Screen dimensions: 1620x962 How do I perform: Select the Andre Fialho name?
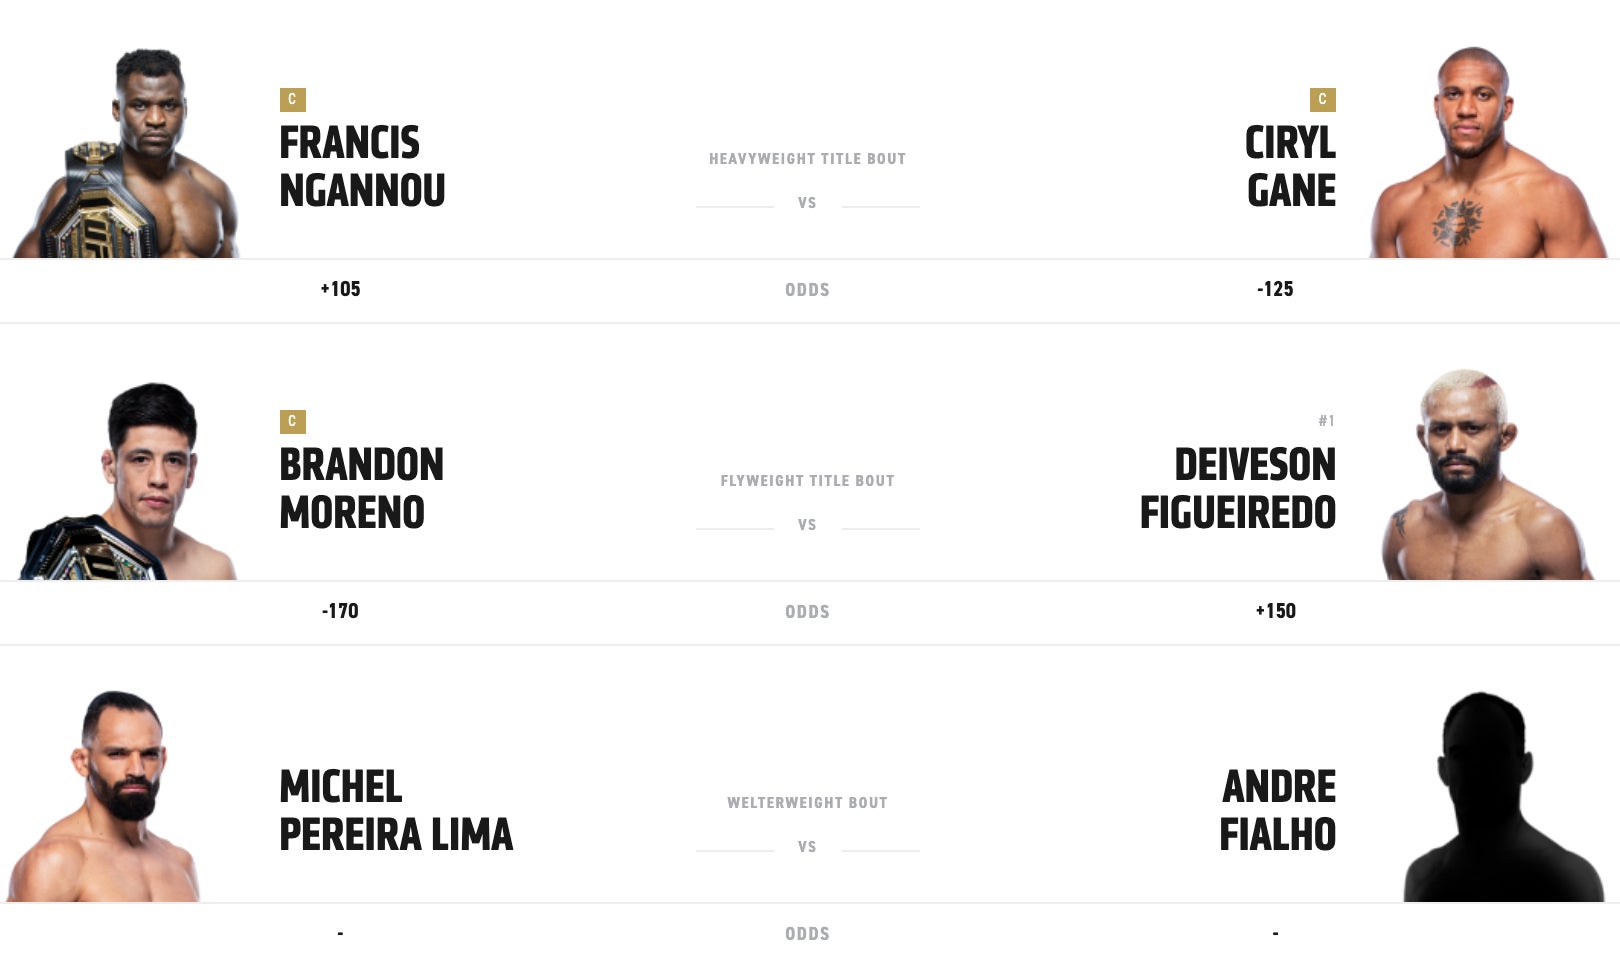pyautogui.click(x=1278, y=811)
